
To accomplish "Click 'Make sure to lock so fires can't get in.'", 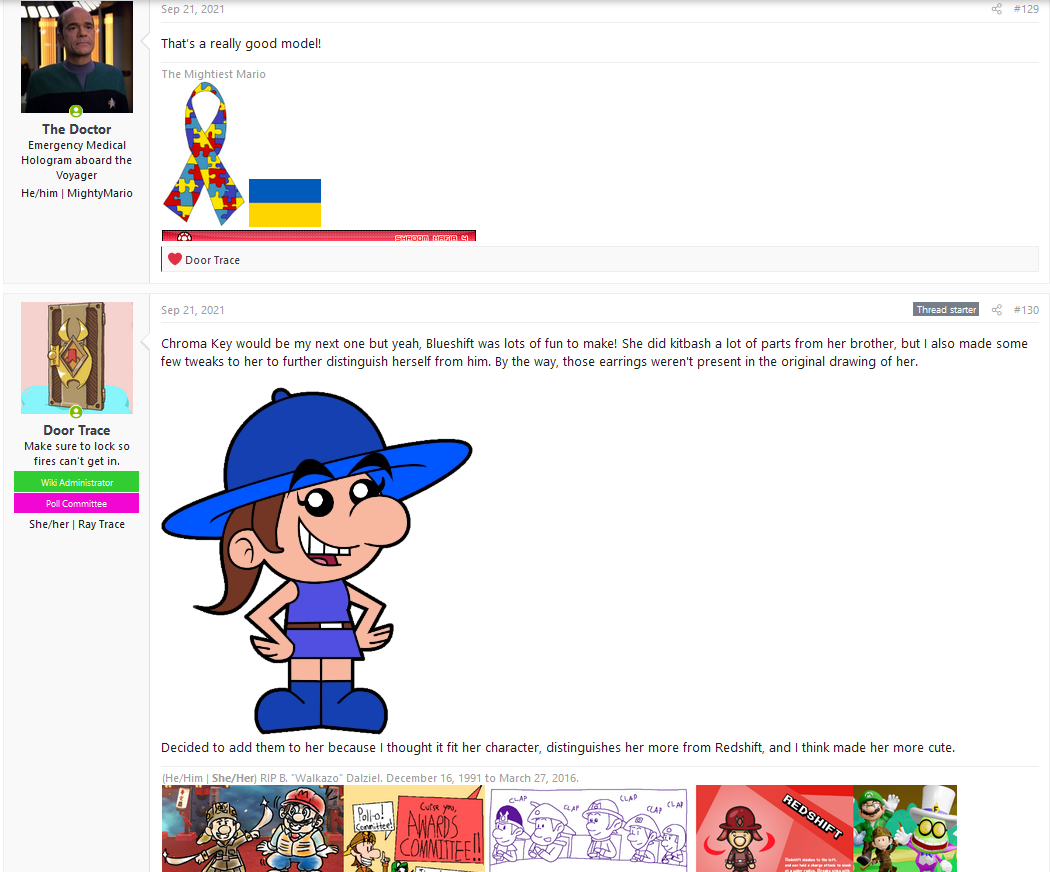I will [x=77, y=453].
